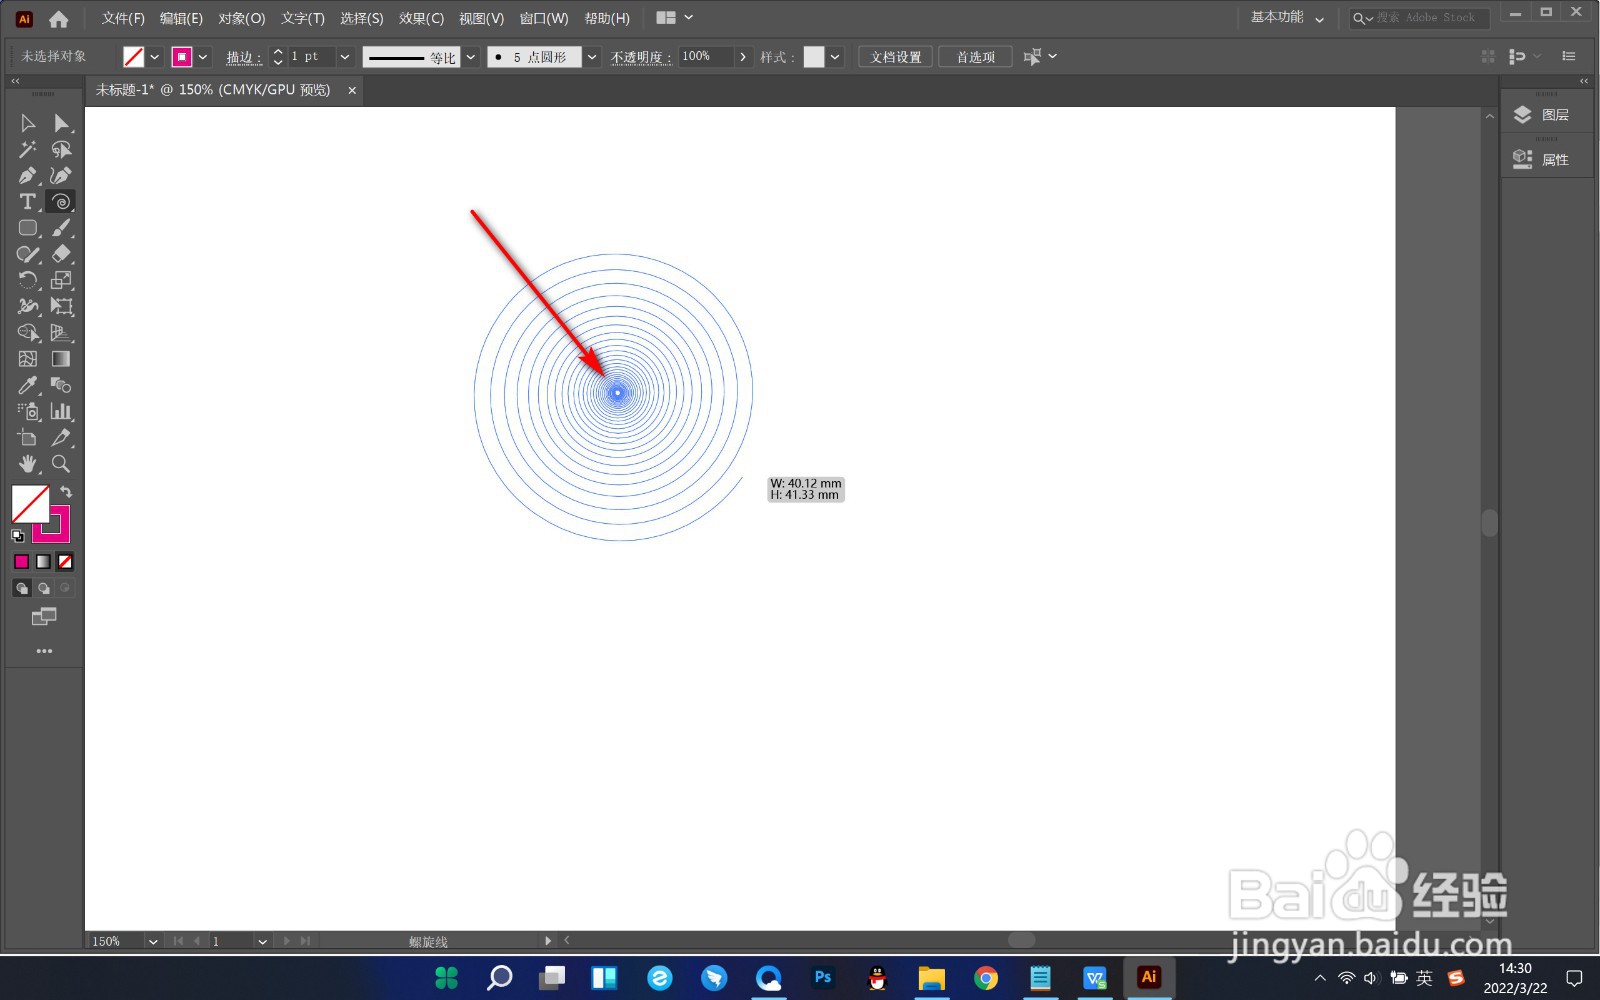
Task: Click the toolbox fill swatch
Action: tap(30, 504)
